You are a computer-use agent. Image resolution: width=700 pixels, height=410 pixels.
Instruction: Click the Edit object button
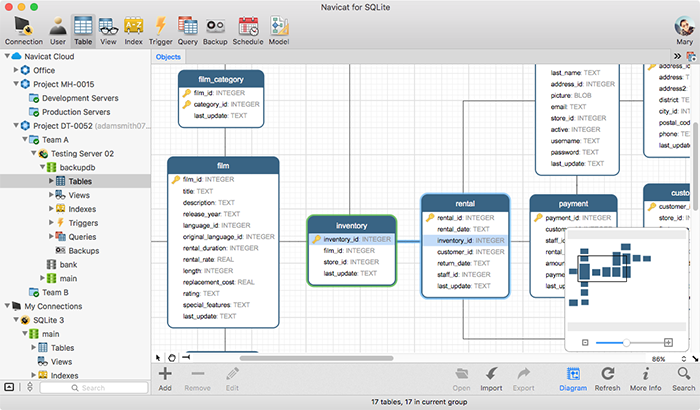(x=232, y=379)
